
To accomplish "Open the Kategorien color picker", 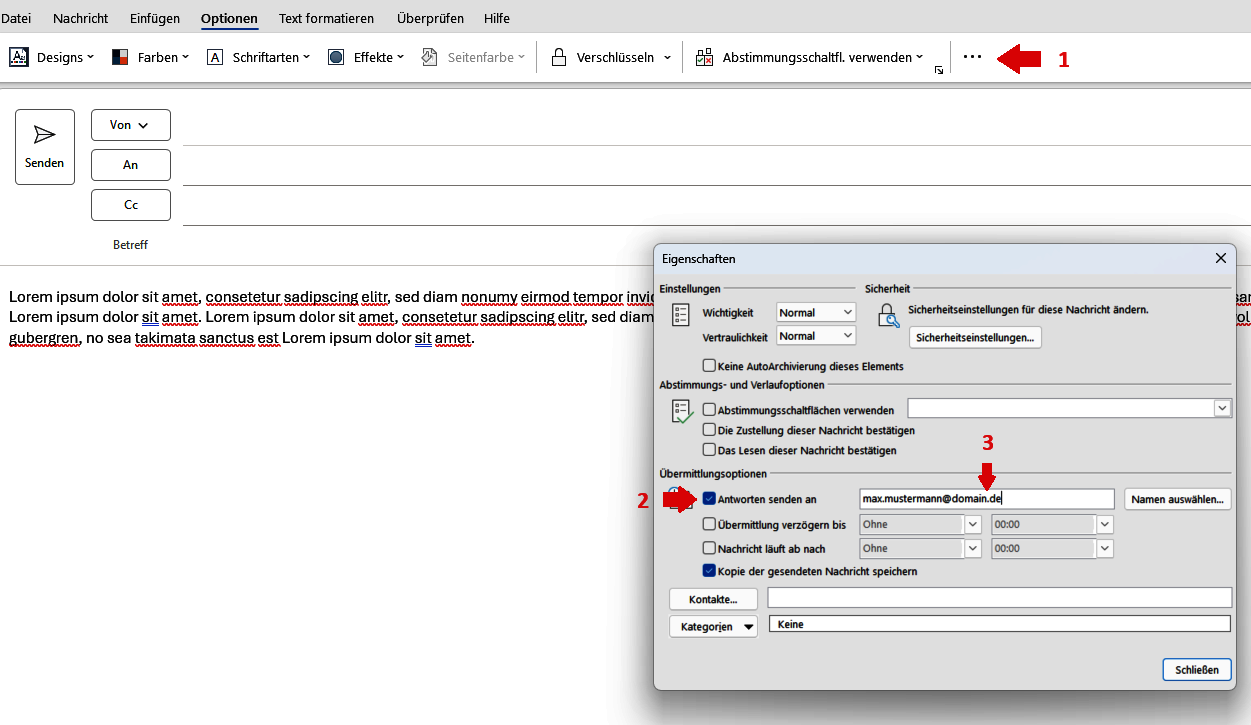I will coord(713,625).
